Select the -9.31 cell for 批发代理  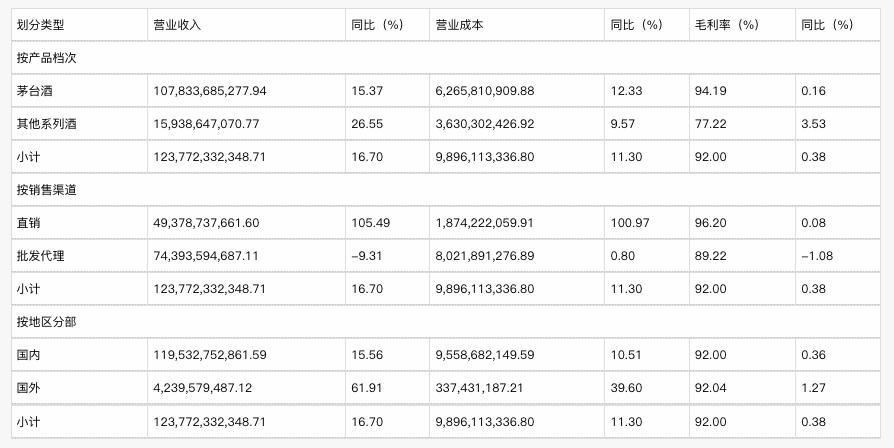[366, 256]
